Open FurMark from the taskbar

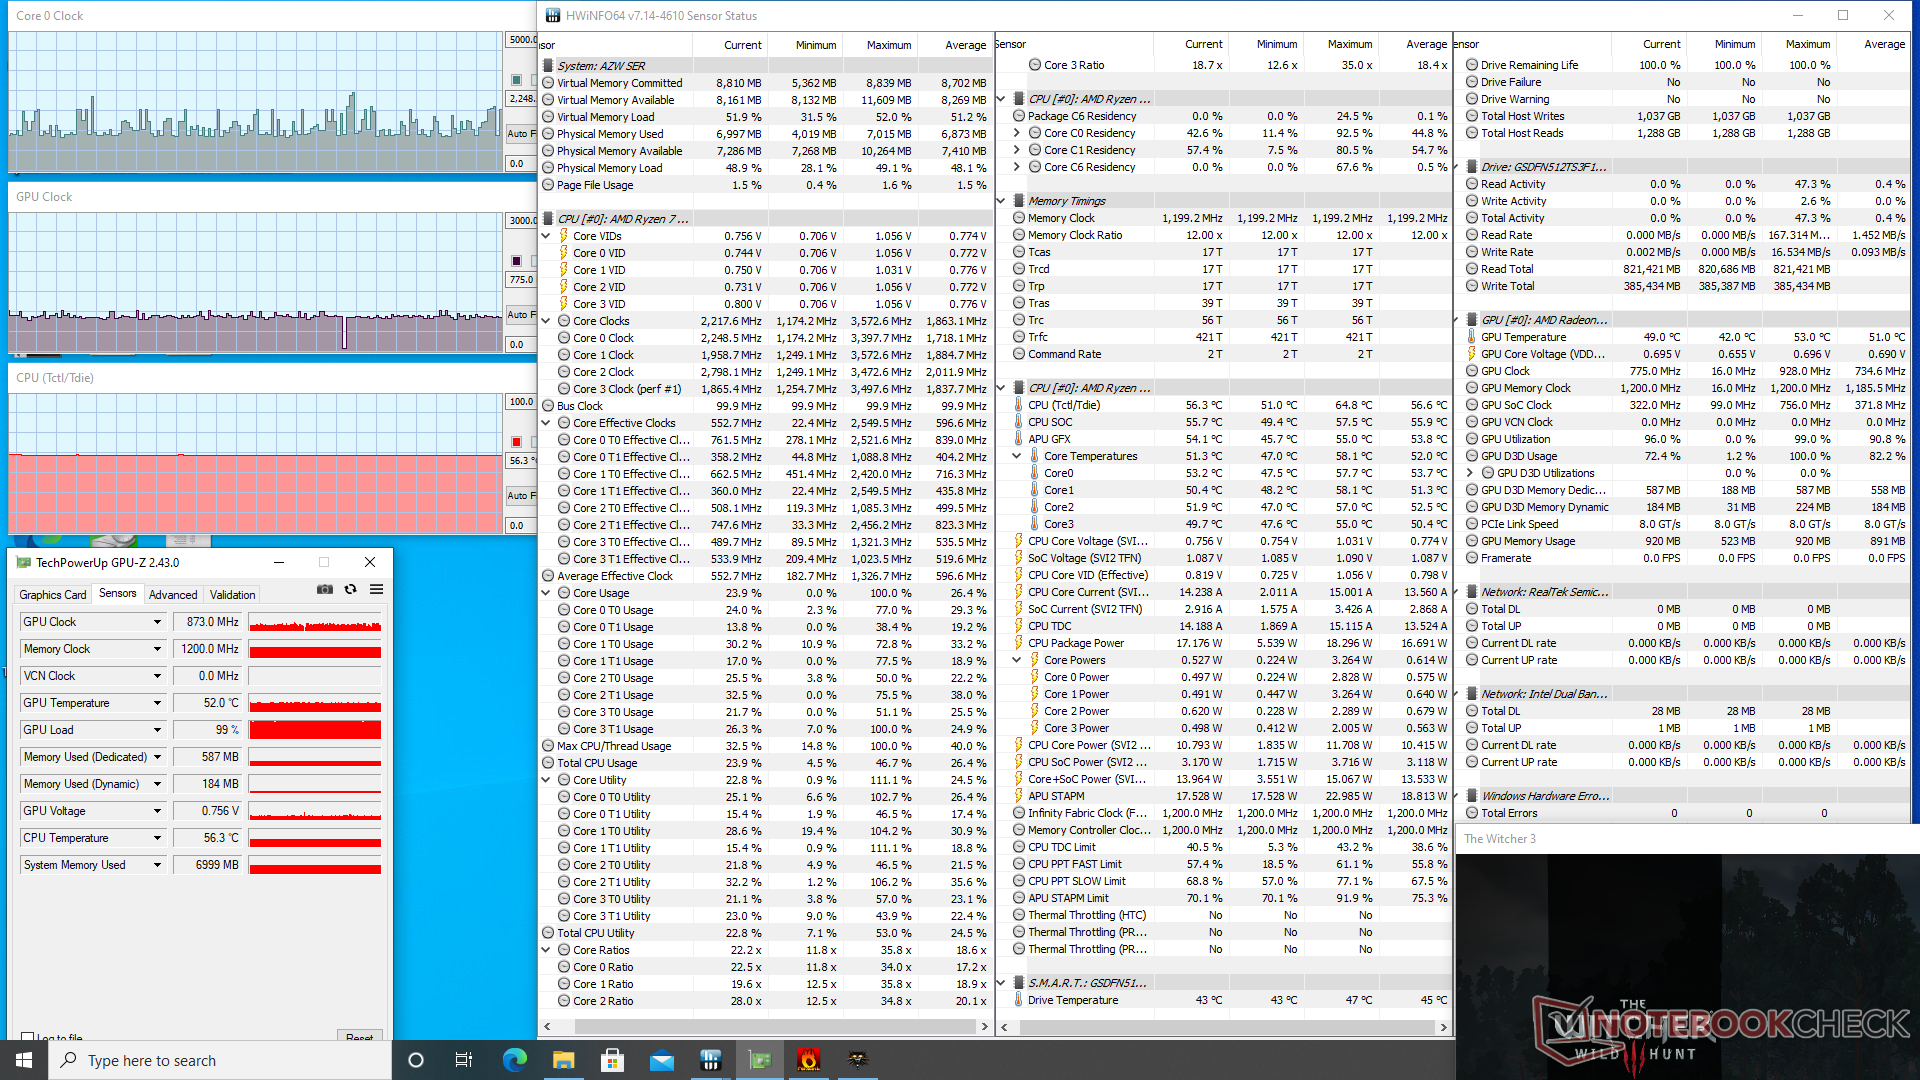(809, 1060)
